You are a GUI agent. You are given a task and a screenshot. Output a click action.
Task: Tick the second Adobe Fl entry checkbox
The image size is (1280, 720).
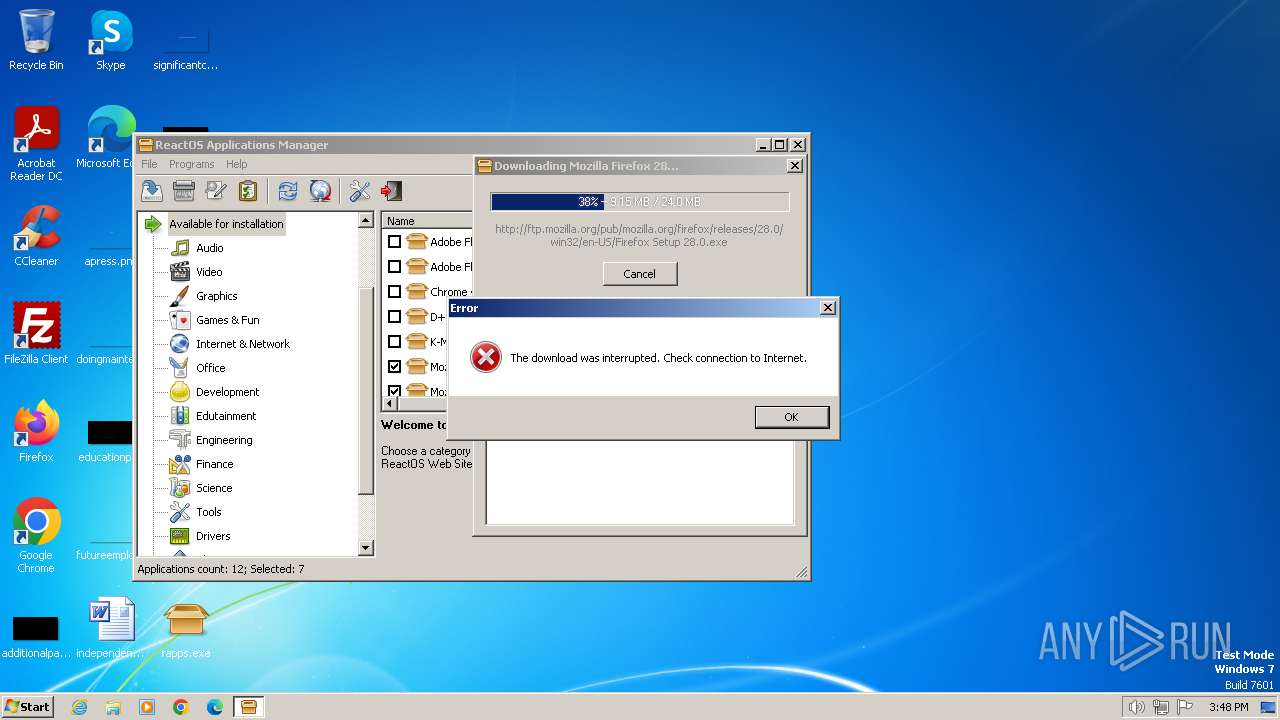point(394,267)
